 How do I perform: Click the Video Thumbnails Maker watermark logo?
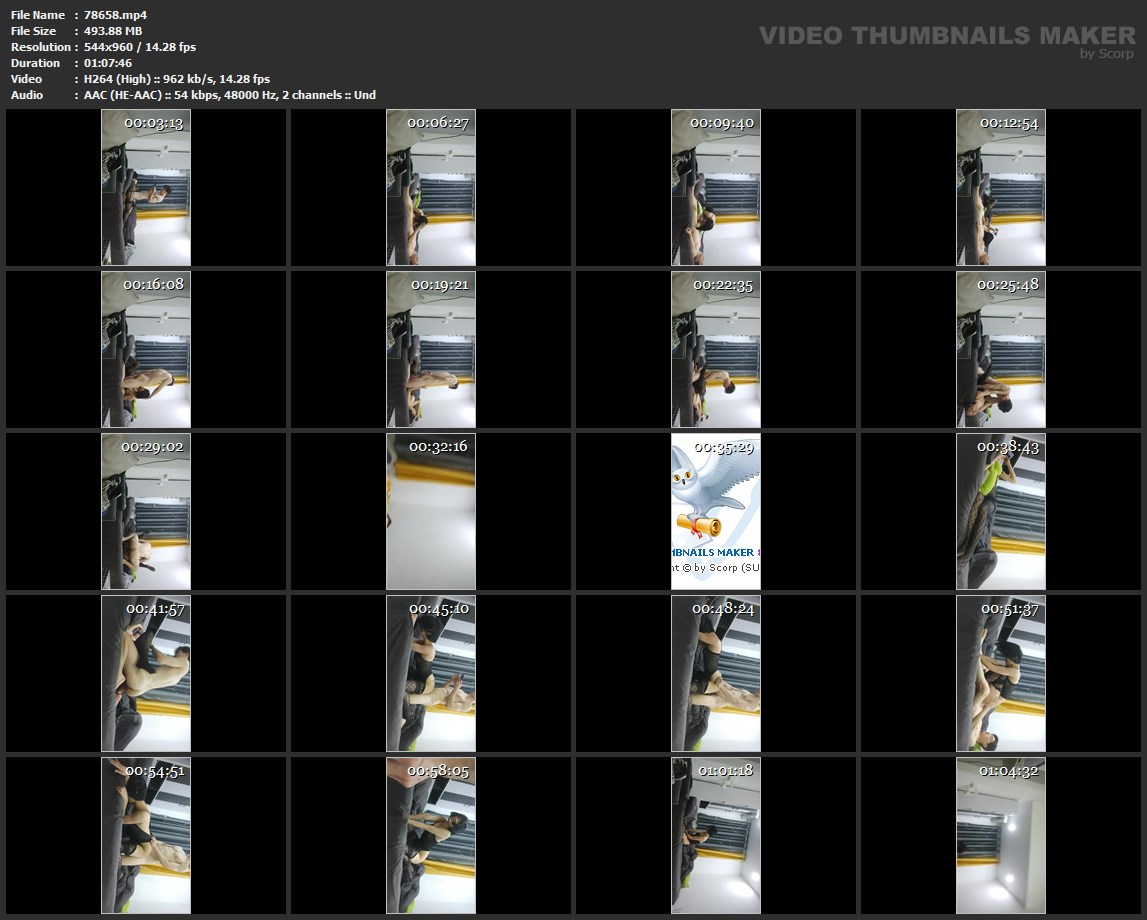(946, 35)
